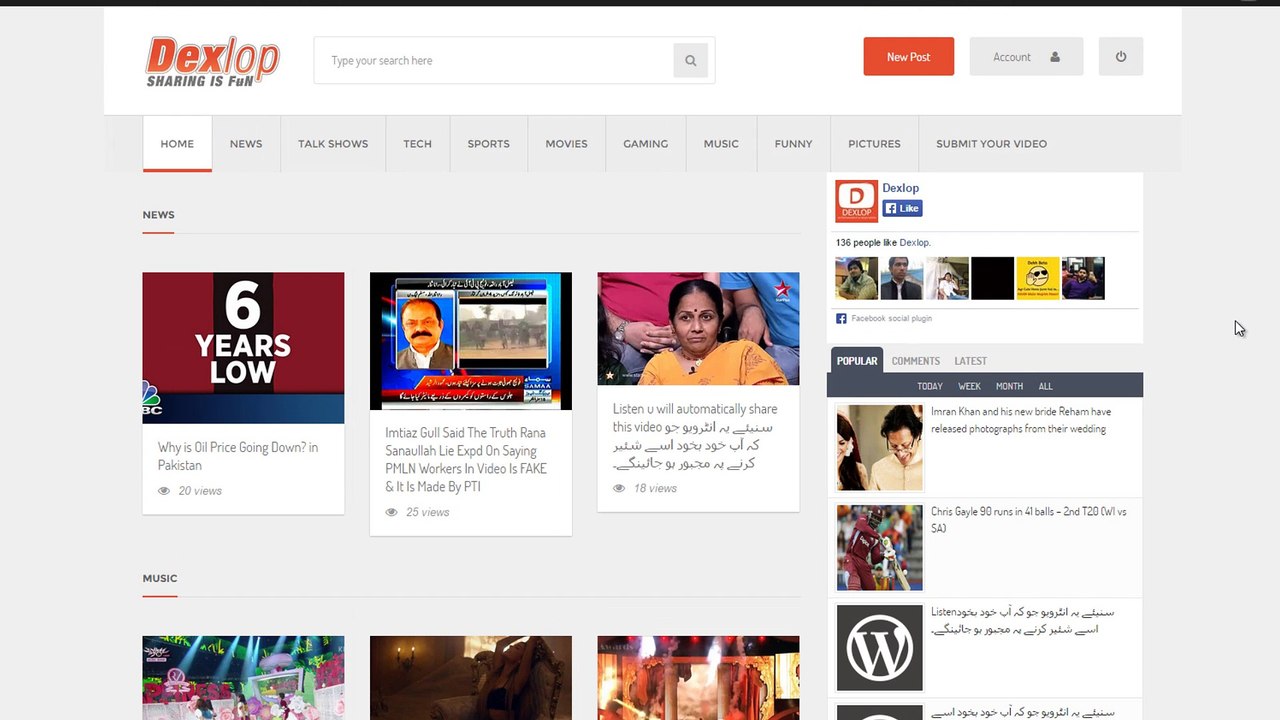Open the Sports menu item
Image resolution: width=1280 pixels, height=720 pixels.
[x=489, y=144]
